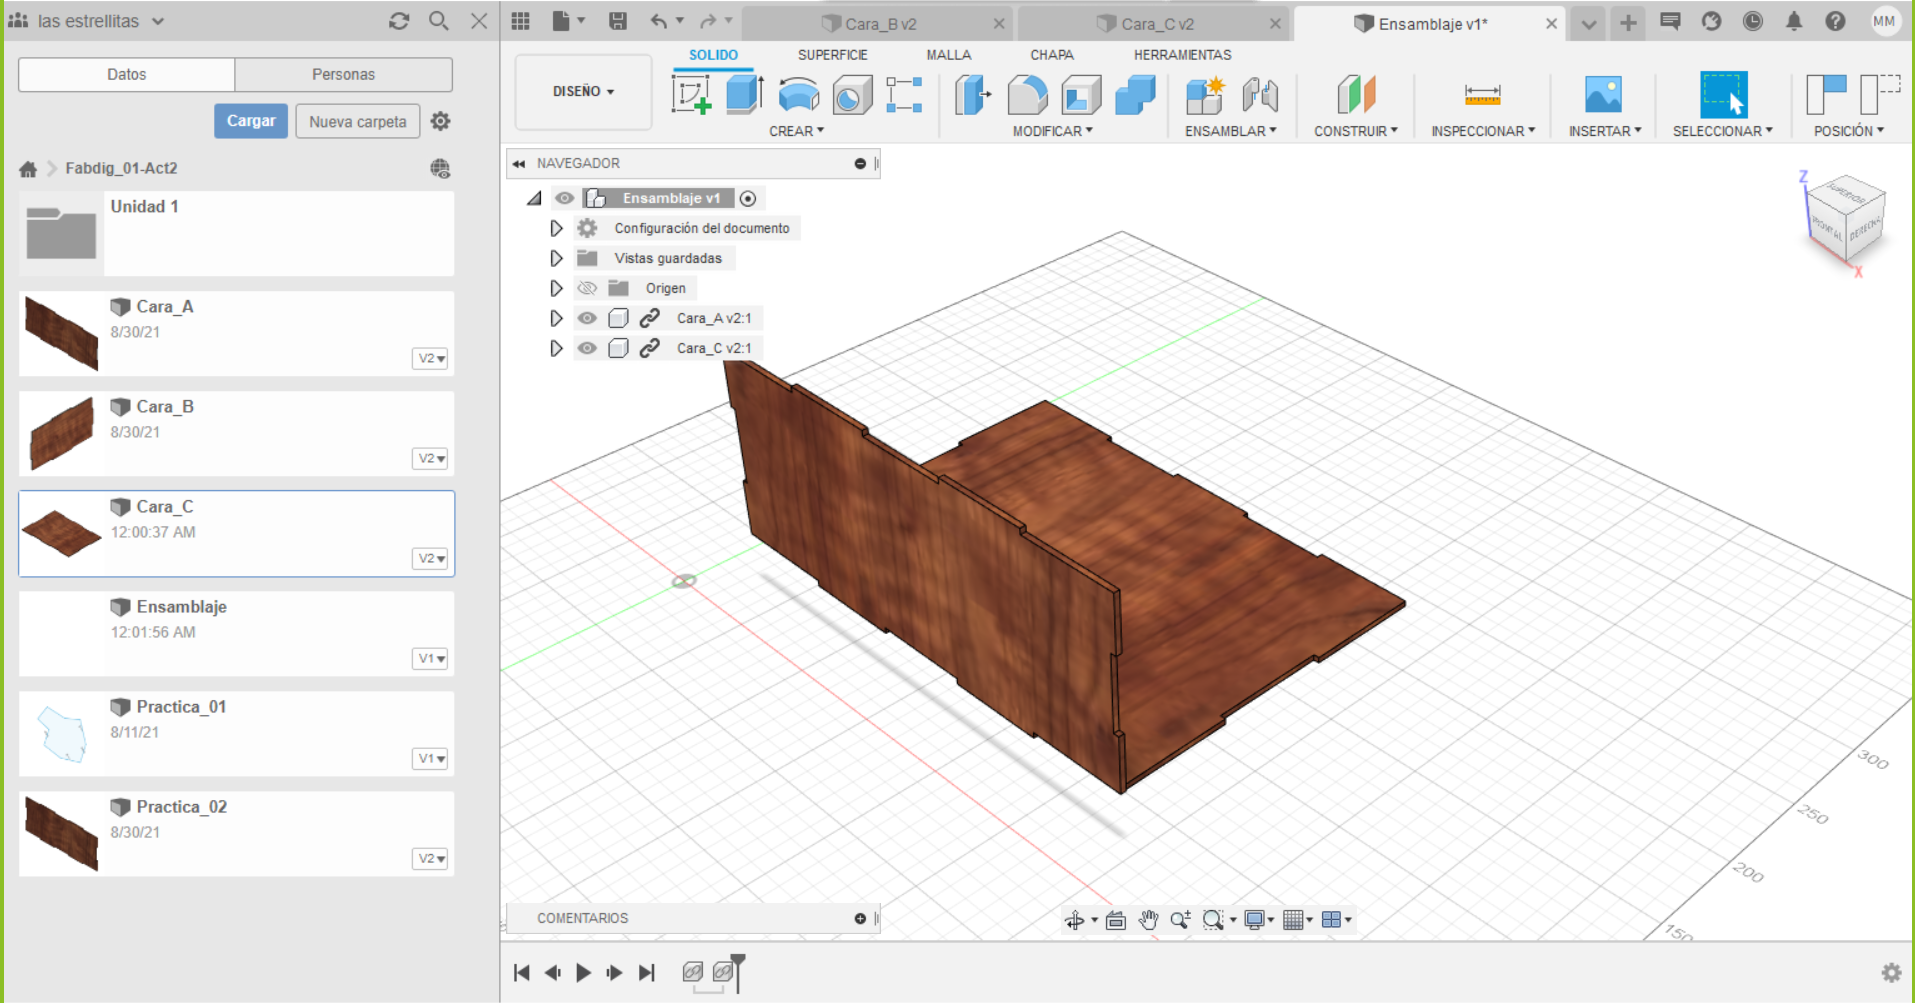Collapse the Ensamblaje v1 root node
The image size is (1915, 1003).
tap(535, 198)
